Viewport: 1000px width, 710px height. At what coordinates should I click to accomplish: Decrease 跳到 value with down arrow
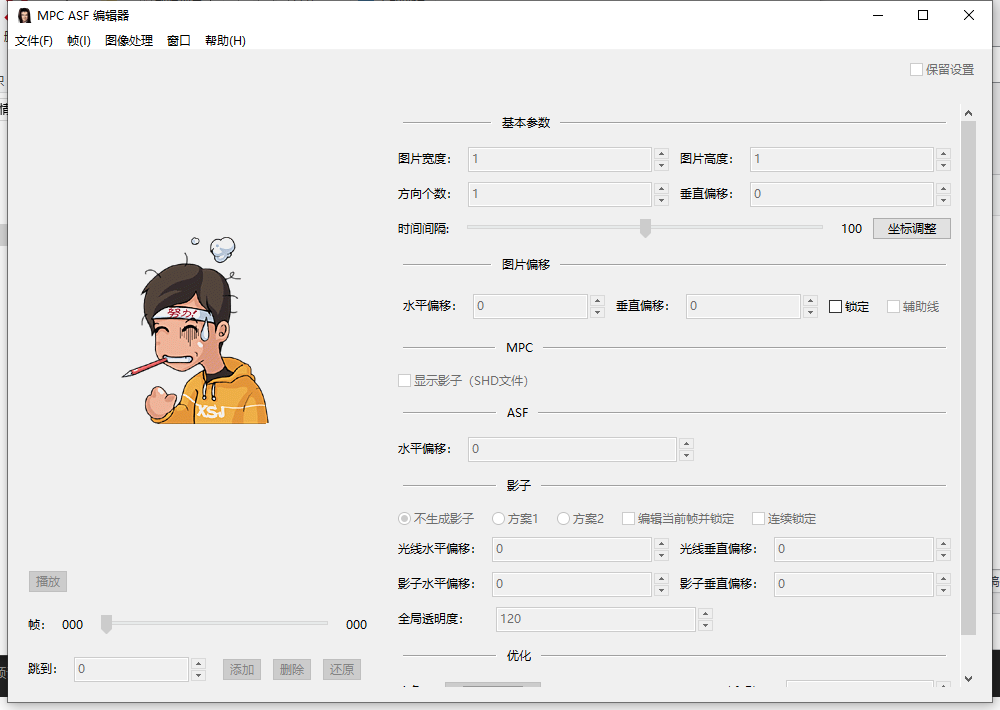198,676
